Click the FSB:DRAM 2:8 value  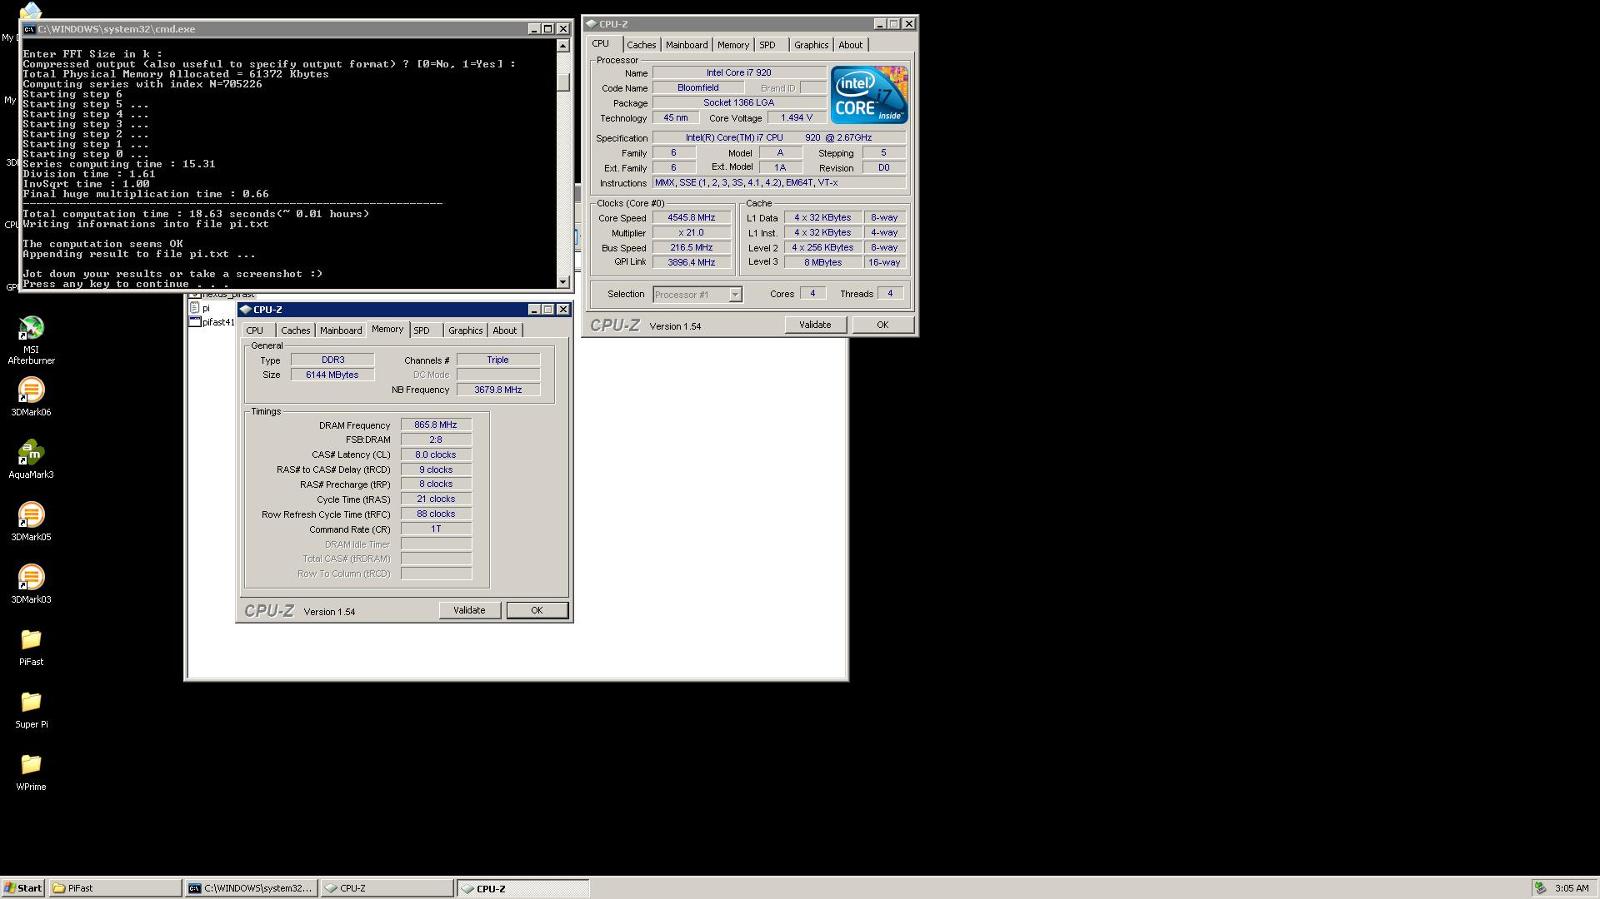click(436, 440)
